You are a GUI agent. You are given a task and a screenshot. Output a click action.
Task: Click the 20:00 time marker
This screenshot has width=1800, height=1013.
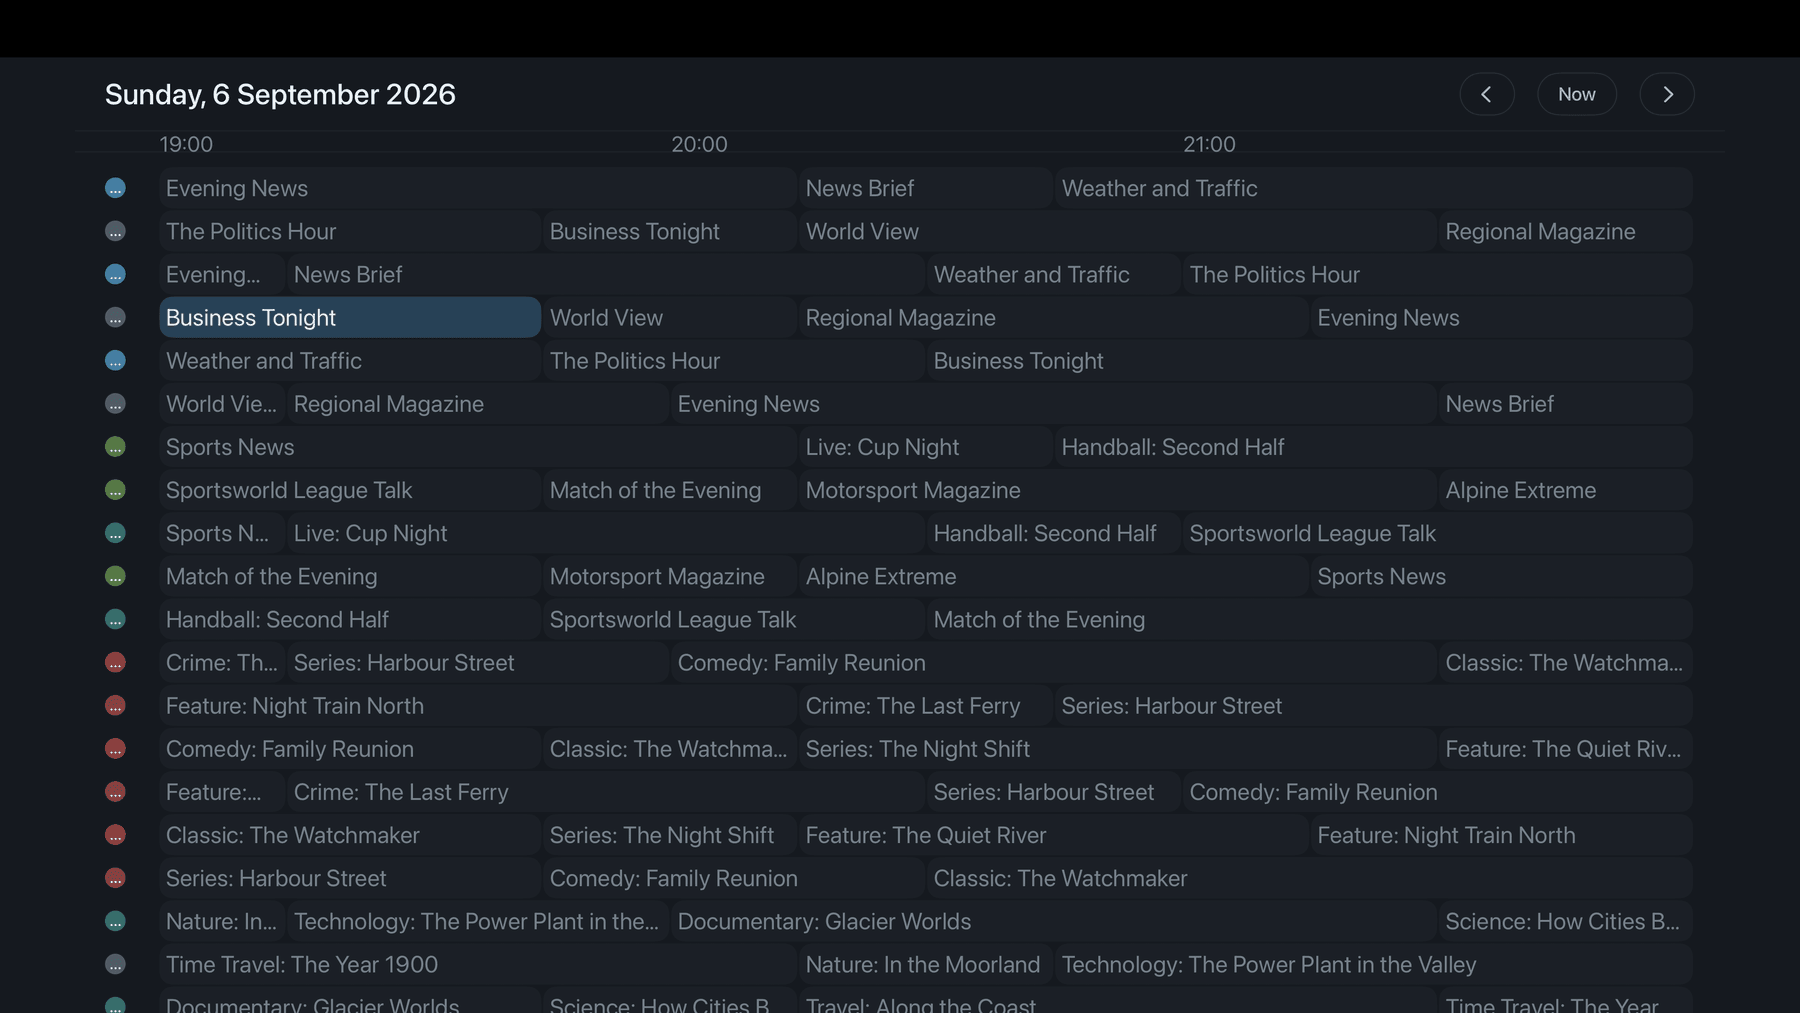699,144
